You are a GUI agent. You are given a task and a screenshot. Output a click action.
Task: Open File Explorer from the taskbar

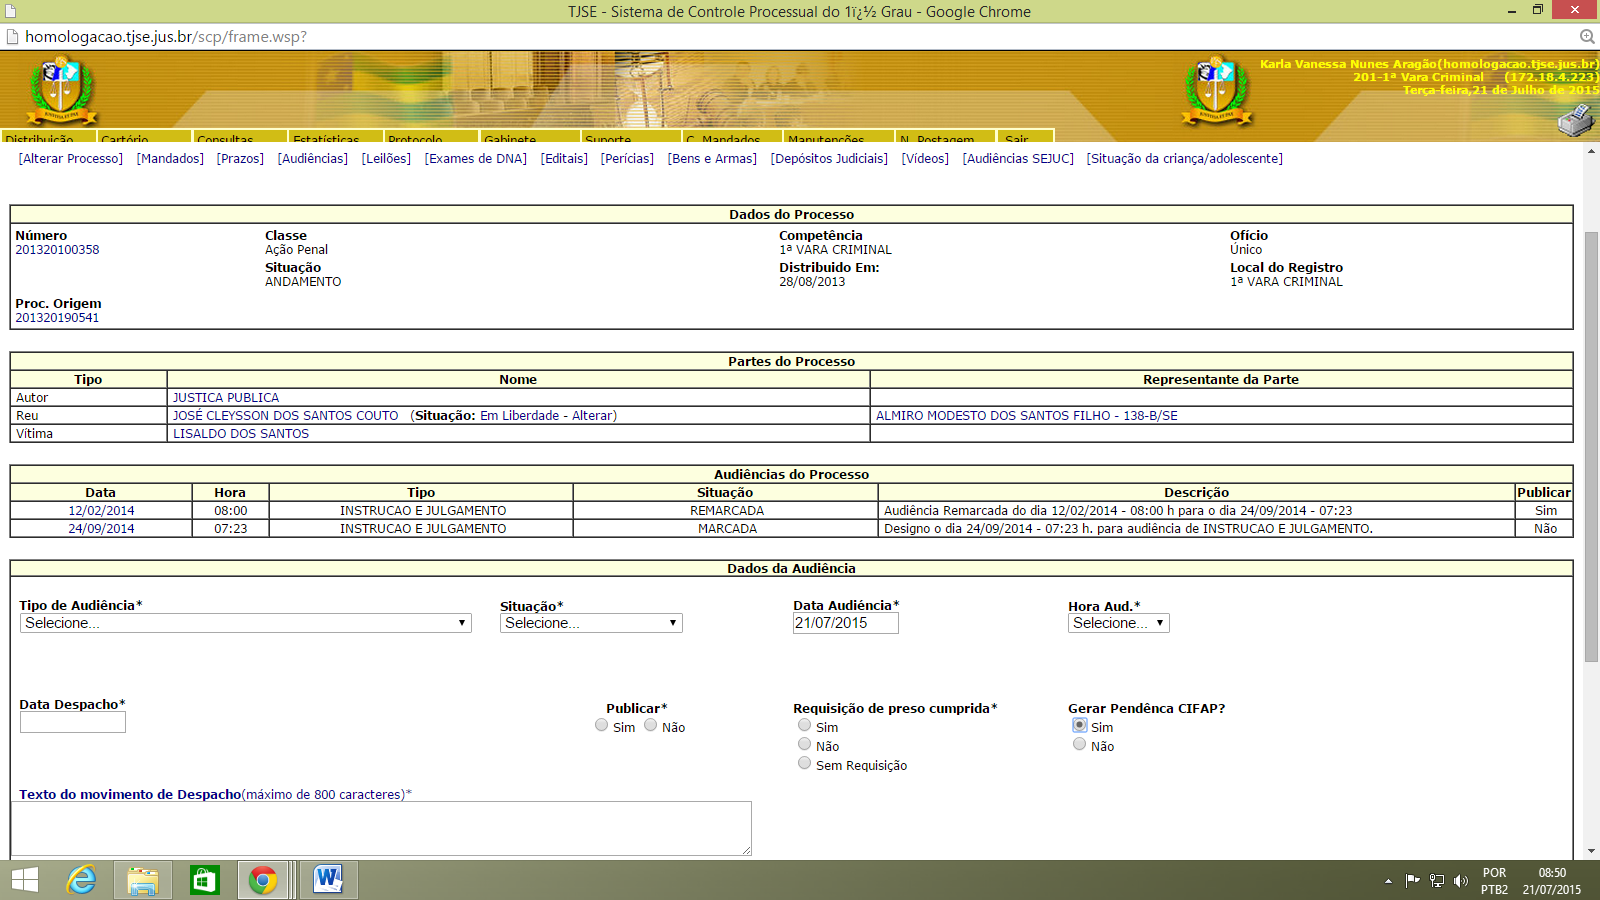coord(143,880)
